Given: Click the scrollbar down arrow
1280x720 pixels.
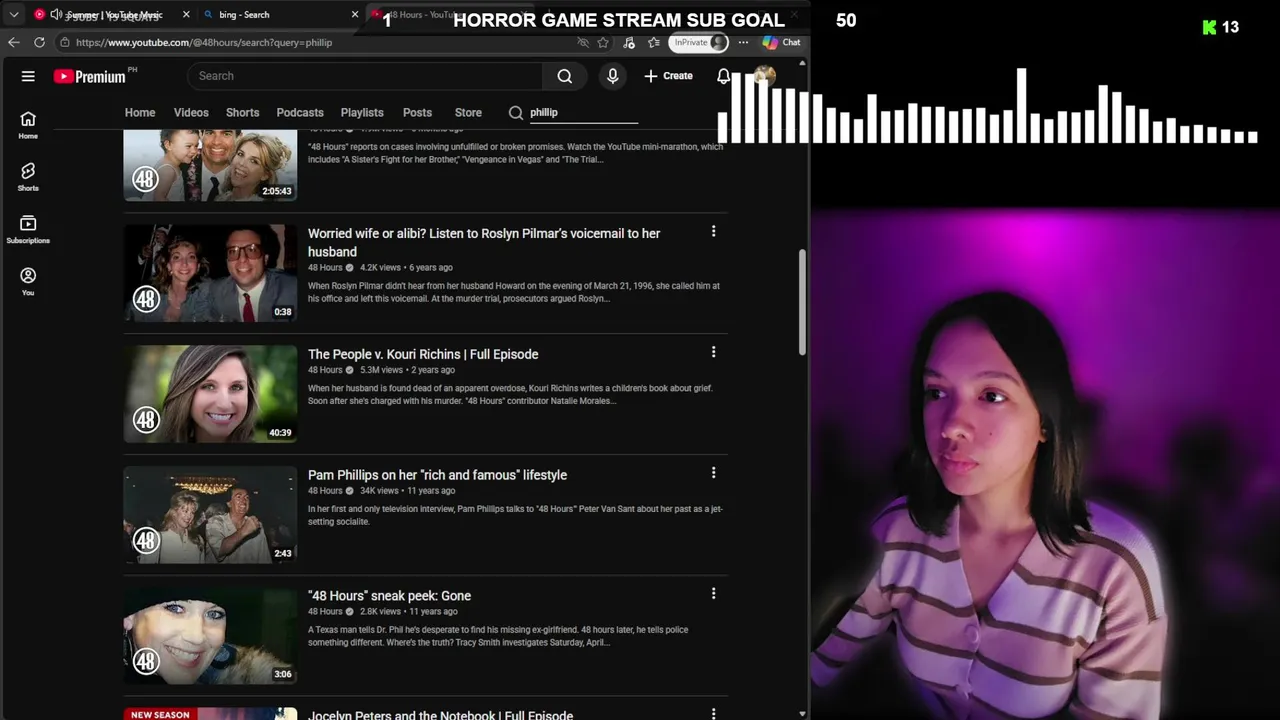Looking at the screenshot, I should click(x=801, y=713).
